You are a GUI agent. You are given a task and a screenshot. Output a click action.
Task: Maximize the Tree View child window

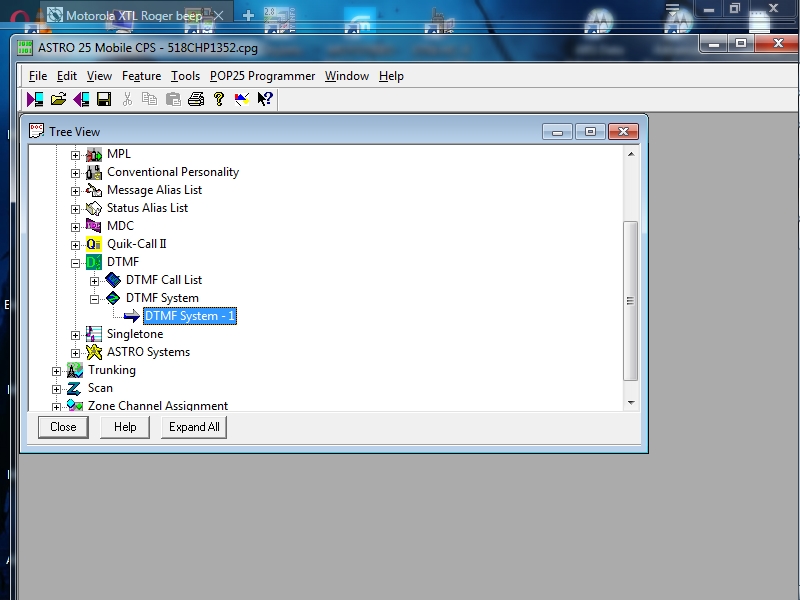(x=590, y=132)
